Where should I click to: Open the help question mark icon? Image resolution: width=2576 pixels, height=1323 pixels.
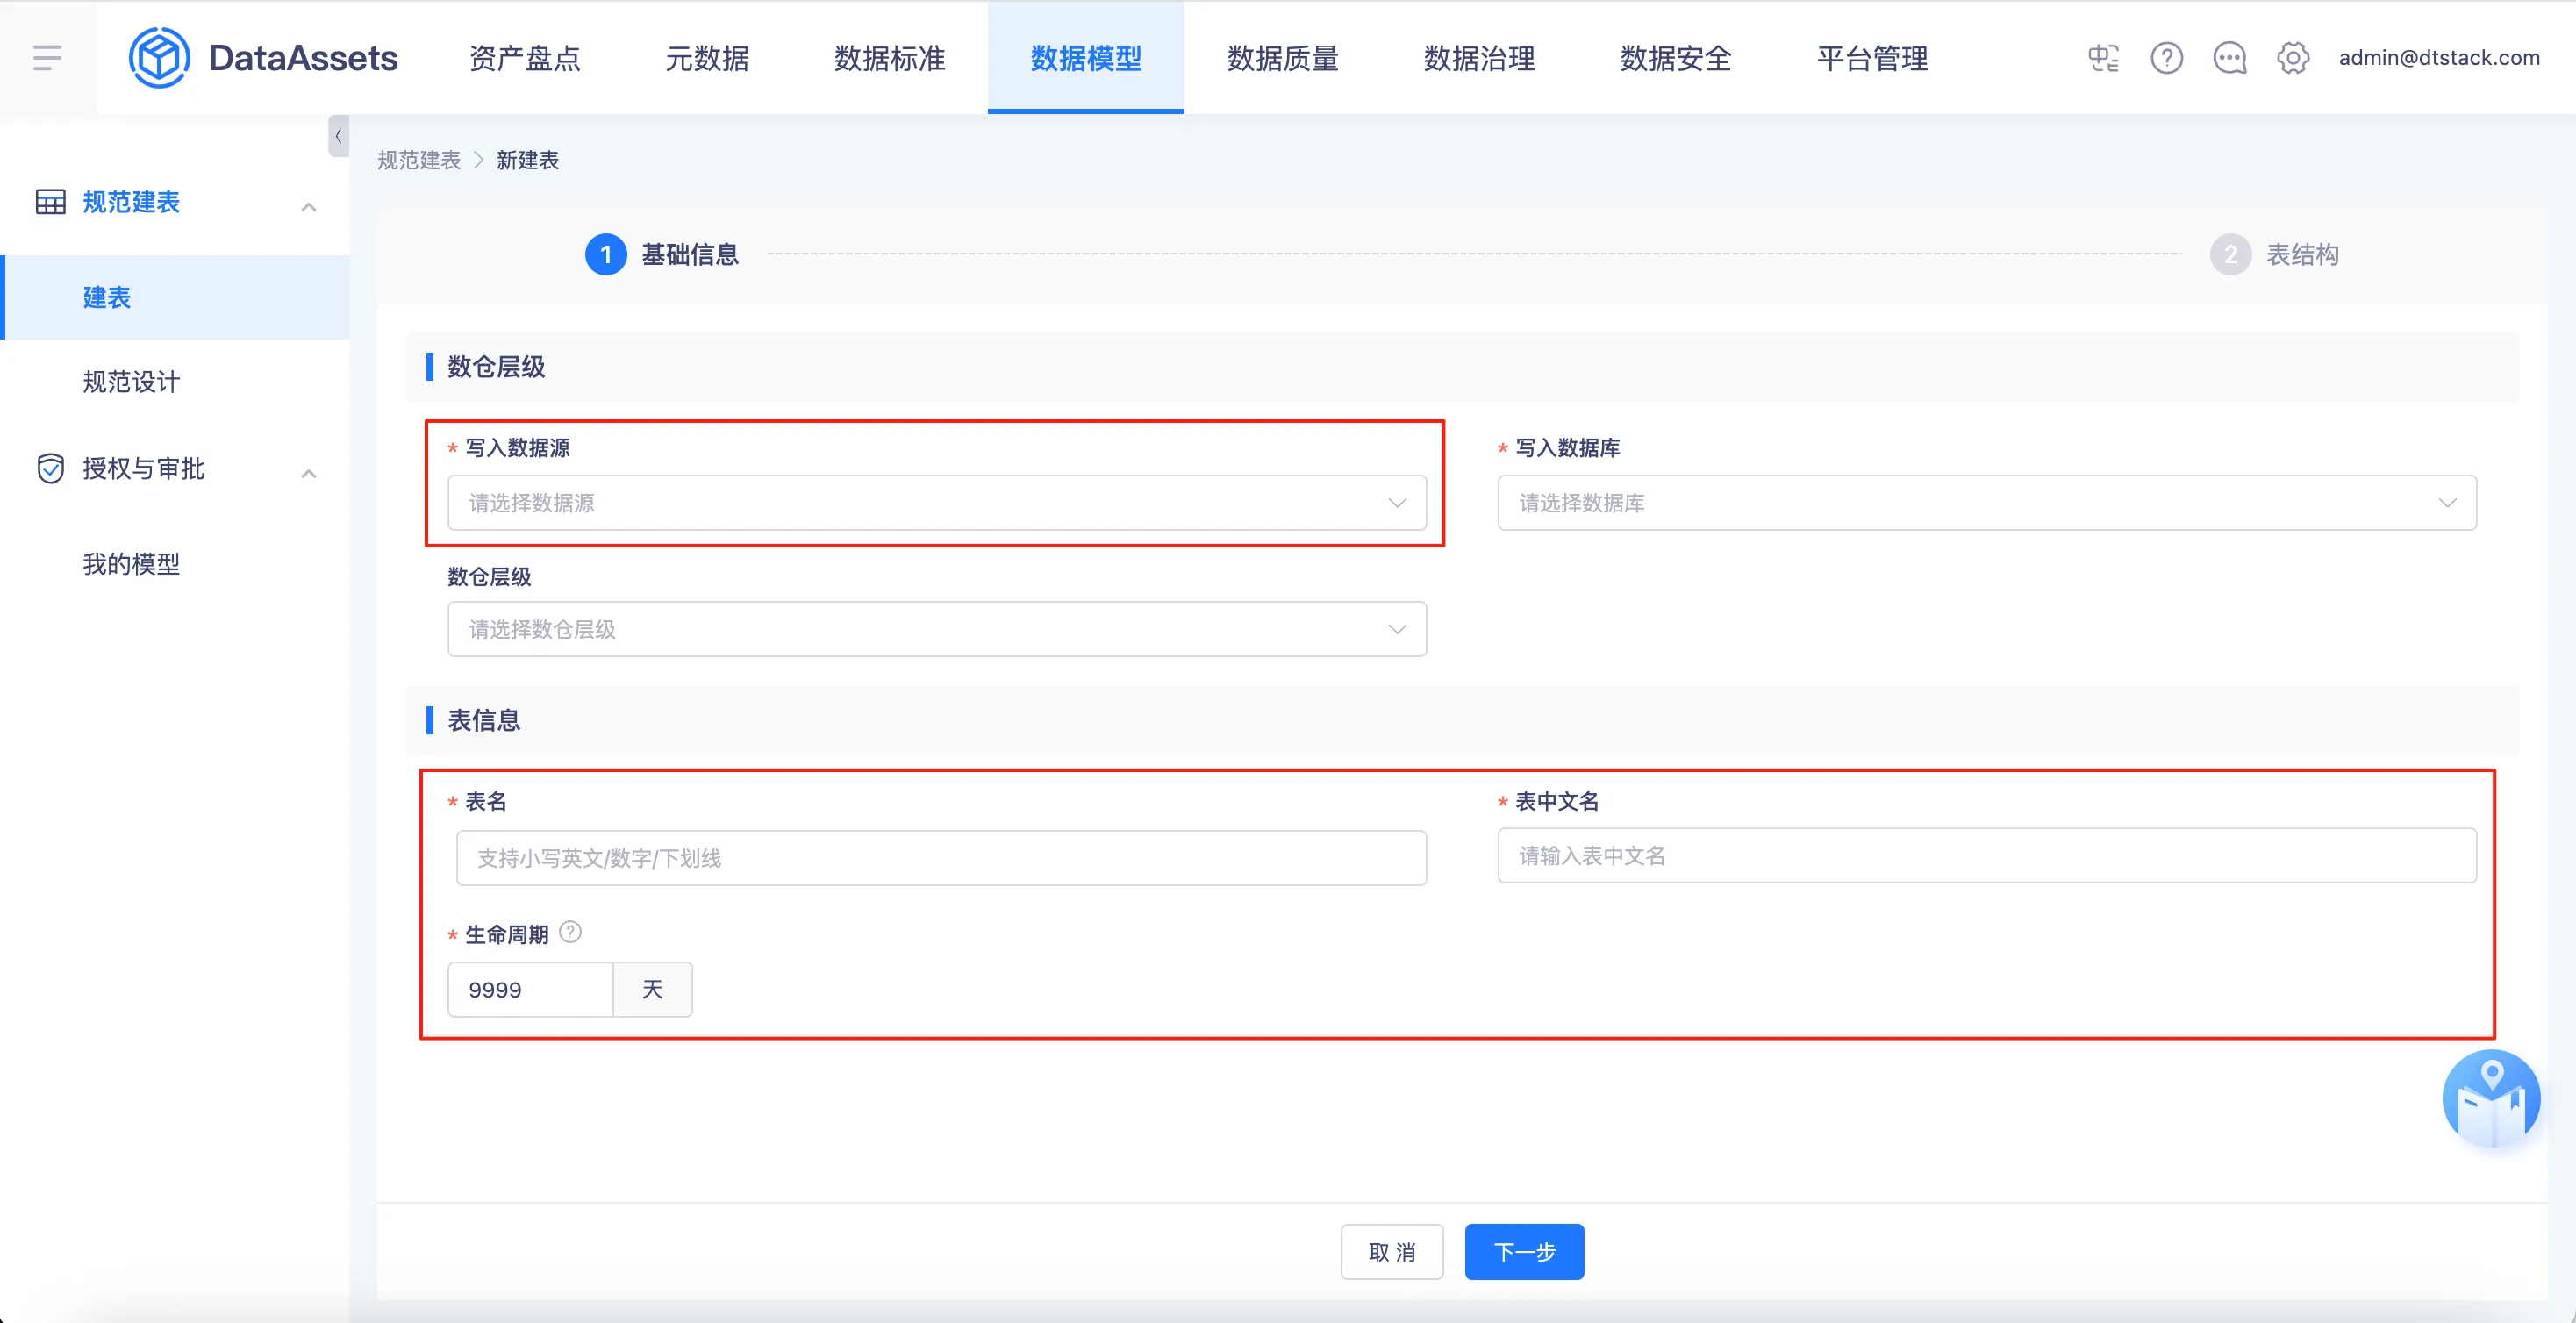click(x=2166, y=58)
